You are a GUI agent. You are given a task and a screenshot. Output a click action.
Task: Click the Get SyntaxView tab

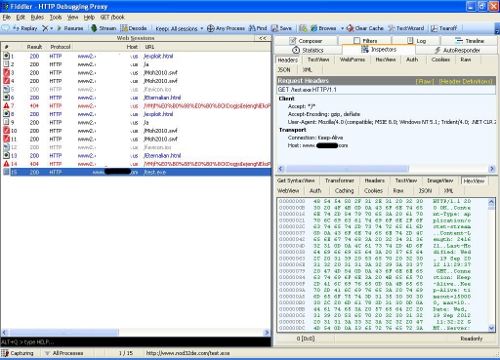(296, 180)
